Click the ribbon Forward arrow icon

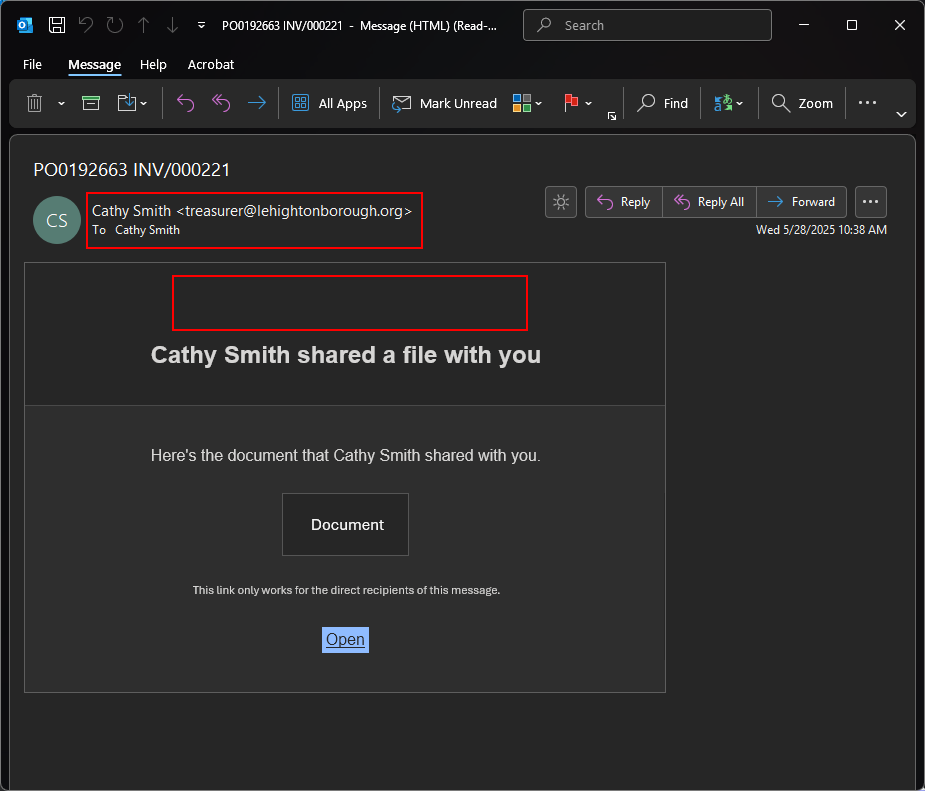[x=256, y=103]
